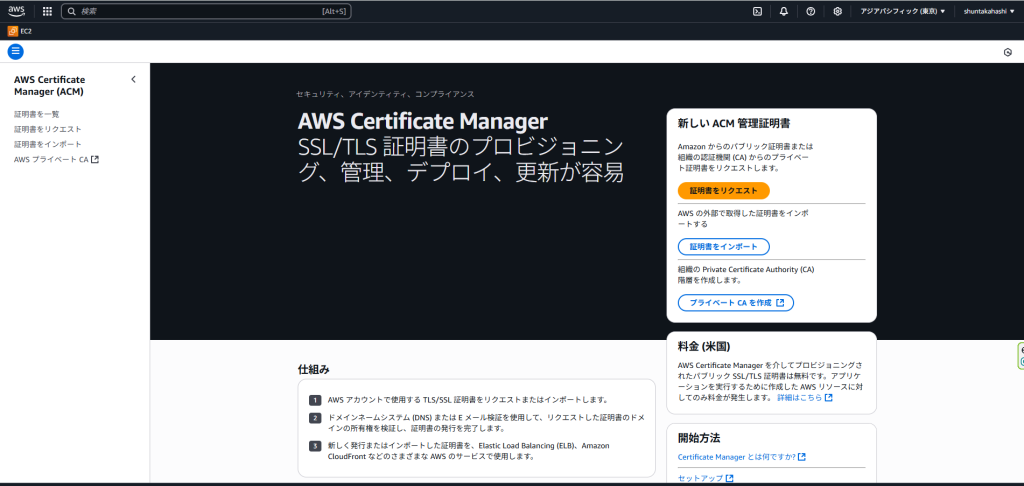Click the orange 証明書をリクエスト button

(x=724, y=191)
